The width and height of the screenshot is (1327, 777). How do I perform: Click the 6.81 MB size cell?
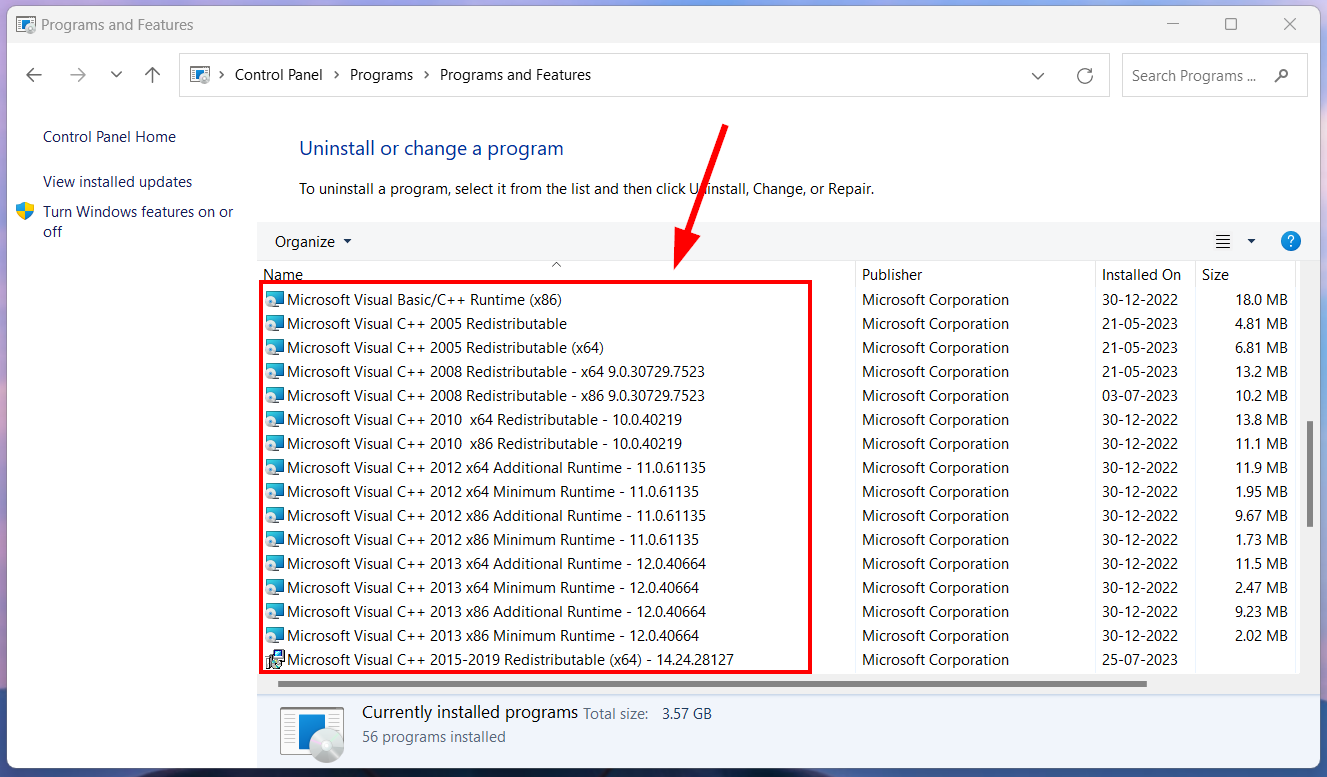point(1260,347)
